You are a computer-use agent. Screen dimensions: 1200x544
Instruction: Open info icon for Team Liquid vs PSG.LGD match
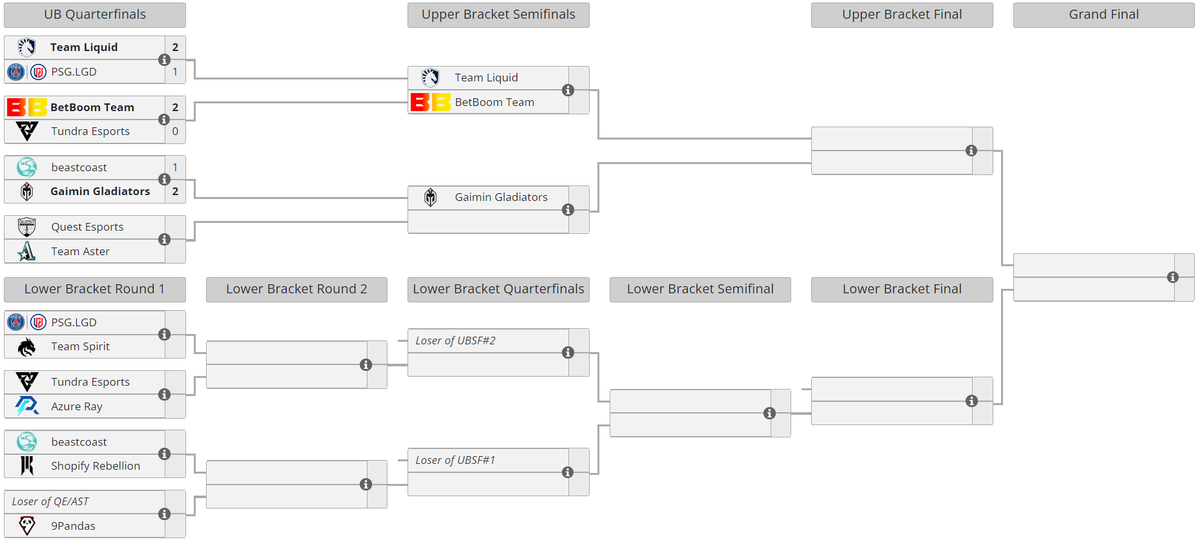point(164,60)
